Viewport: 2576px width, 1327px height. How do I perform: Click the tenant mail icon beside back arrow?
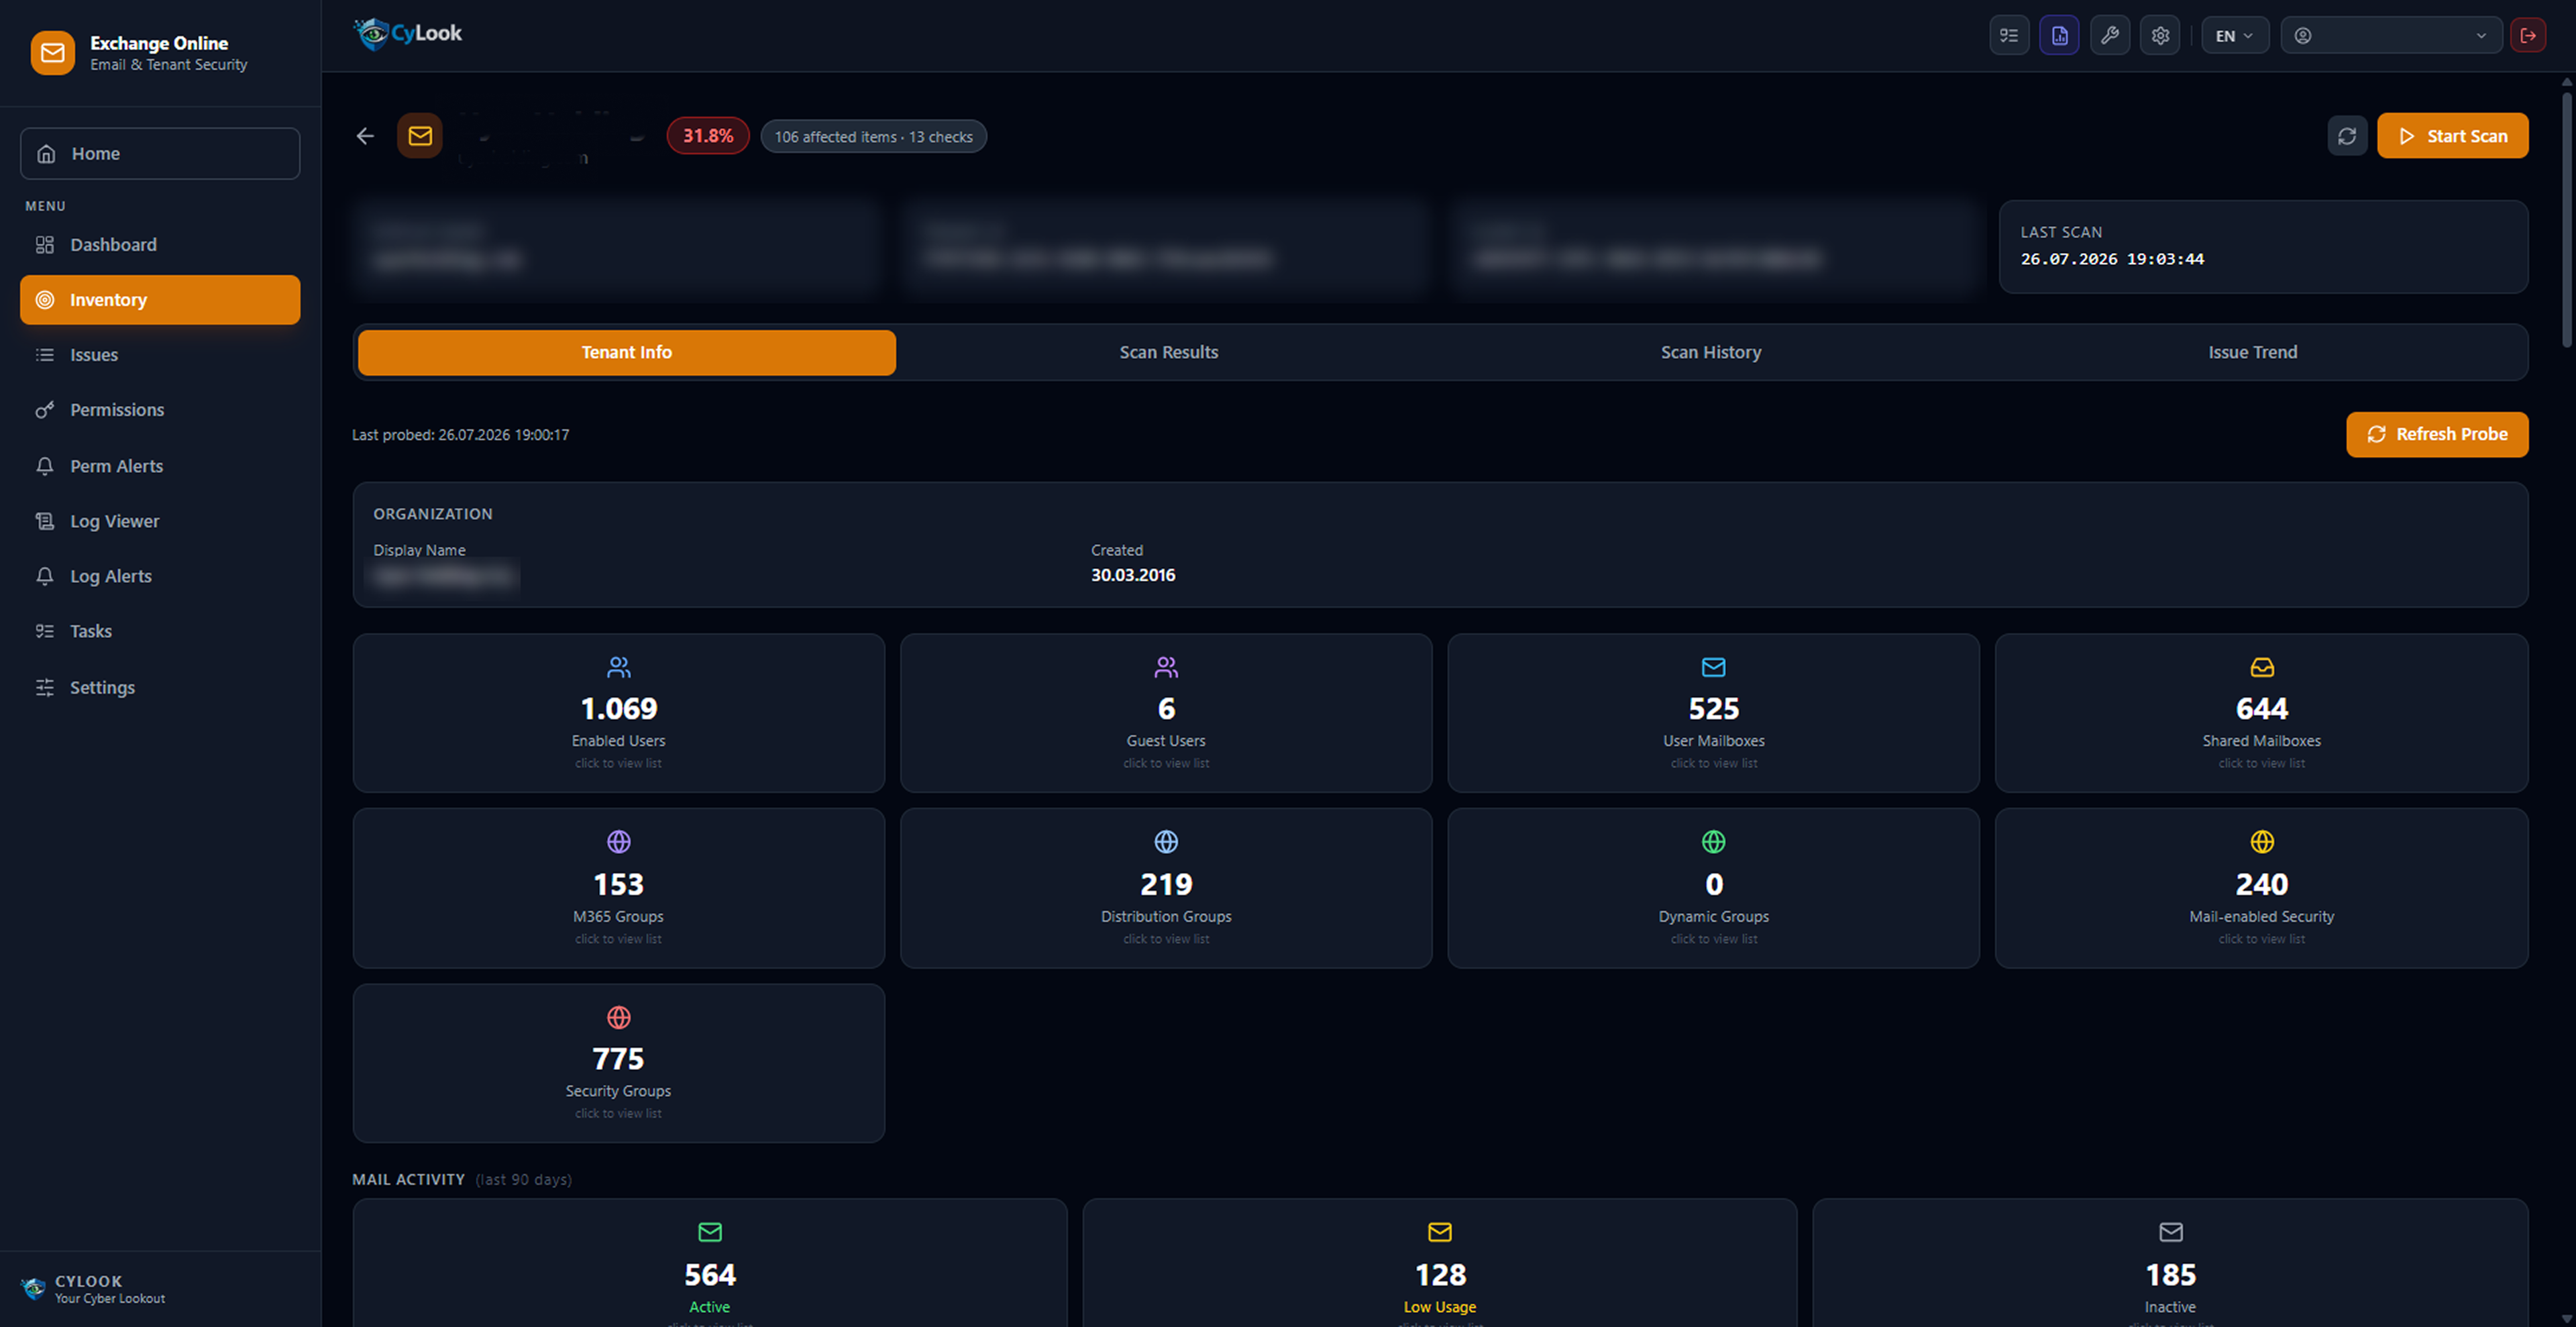420,136
